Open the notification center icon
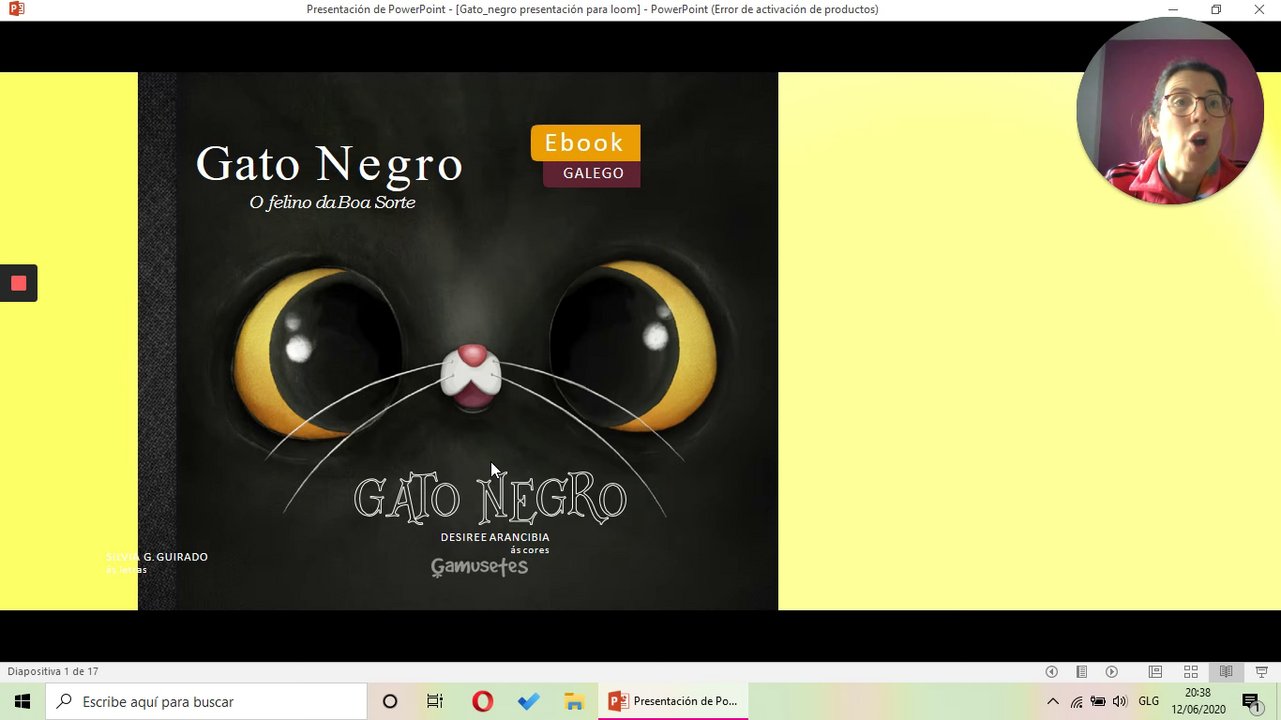The height and width of the screenshot is (720, 1281). pyautogui.click(x=1251, y=702)
